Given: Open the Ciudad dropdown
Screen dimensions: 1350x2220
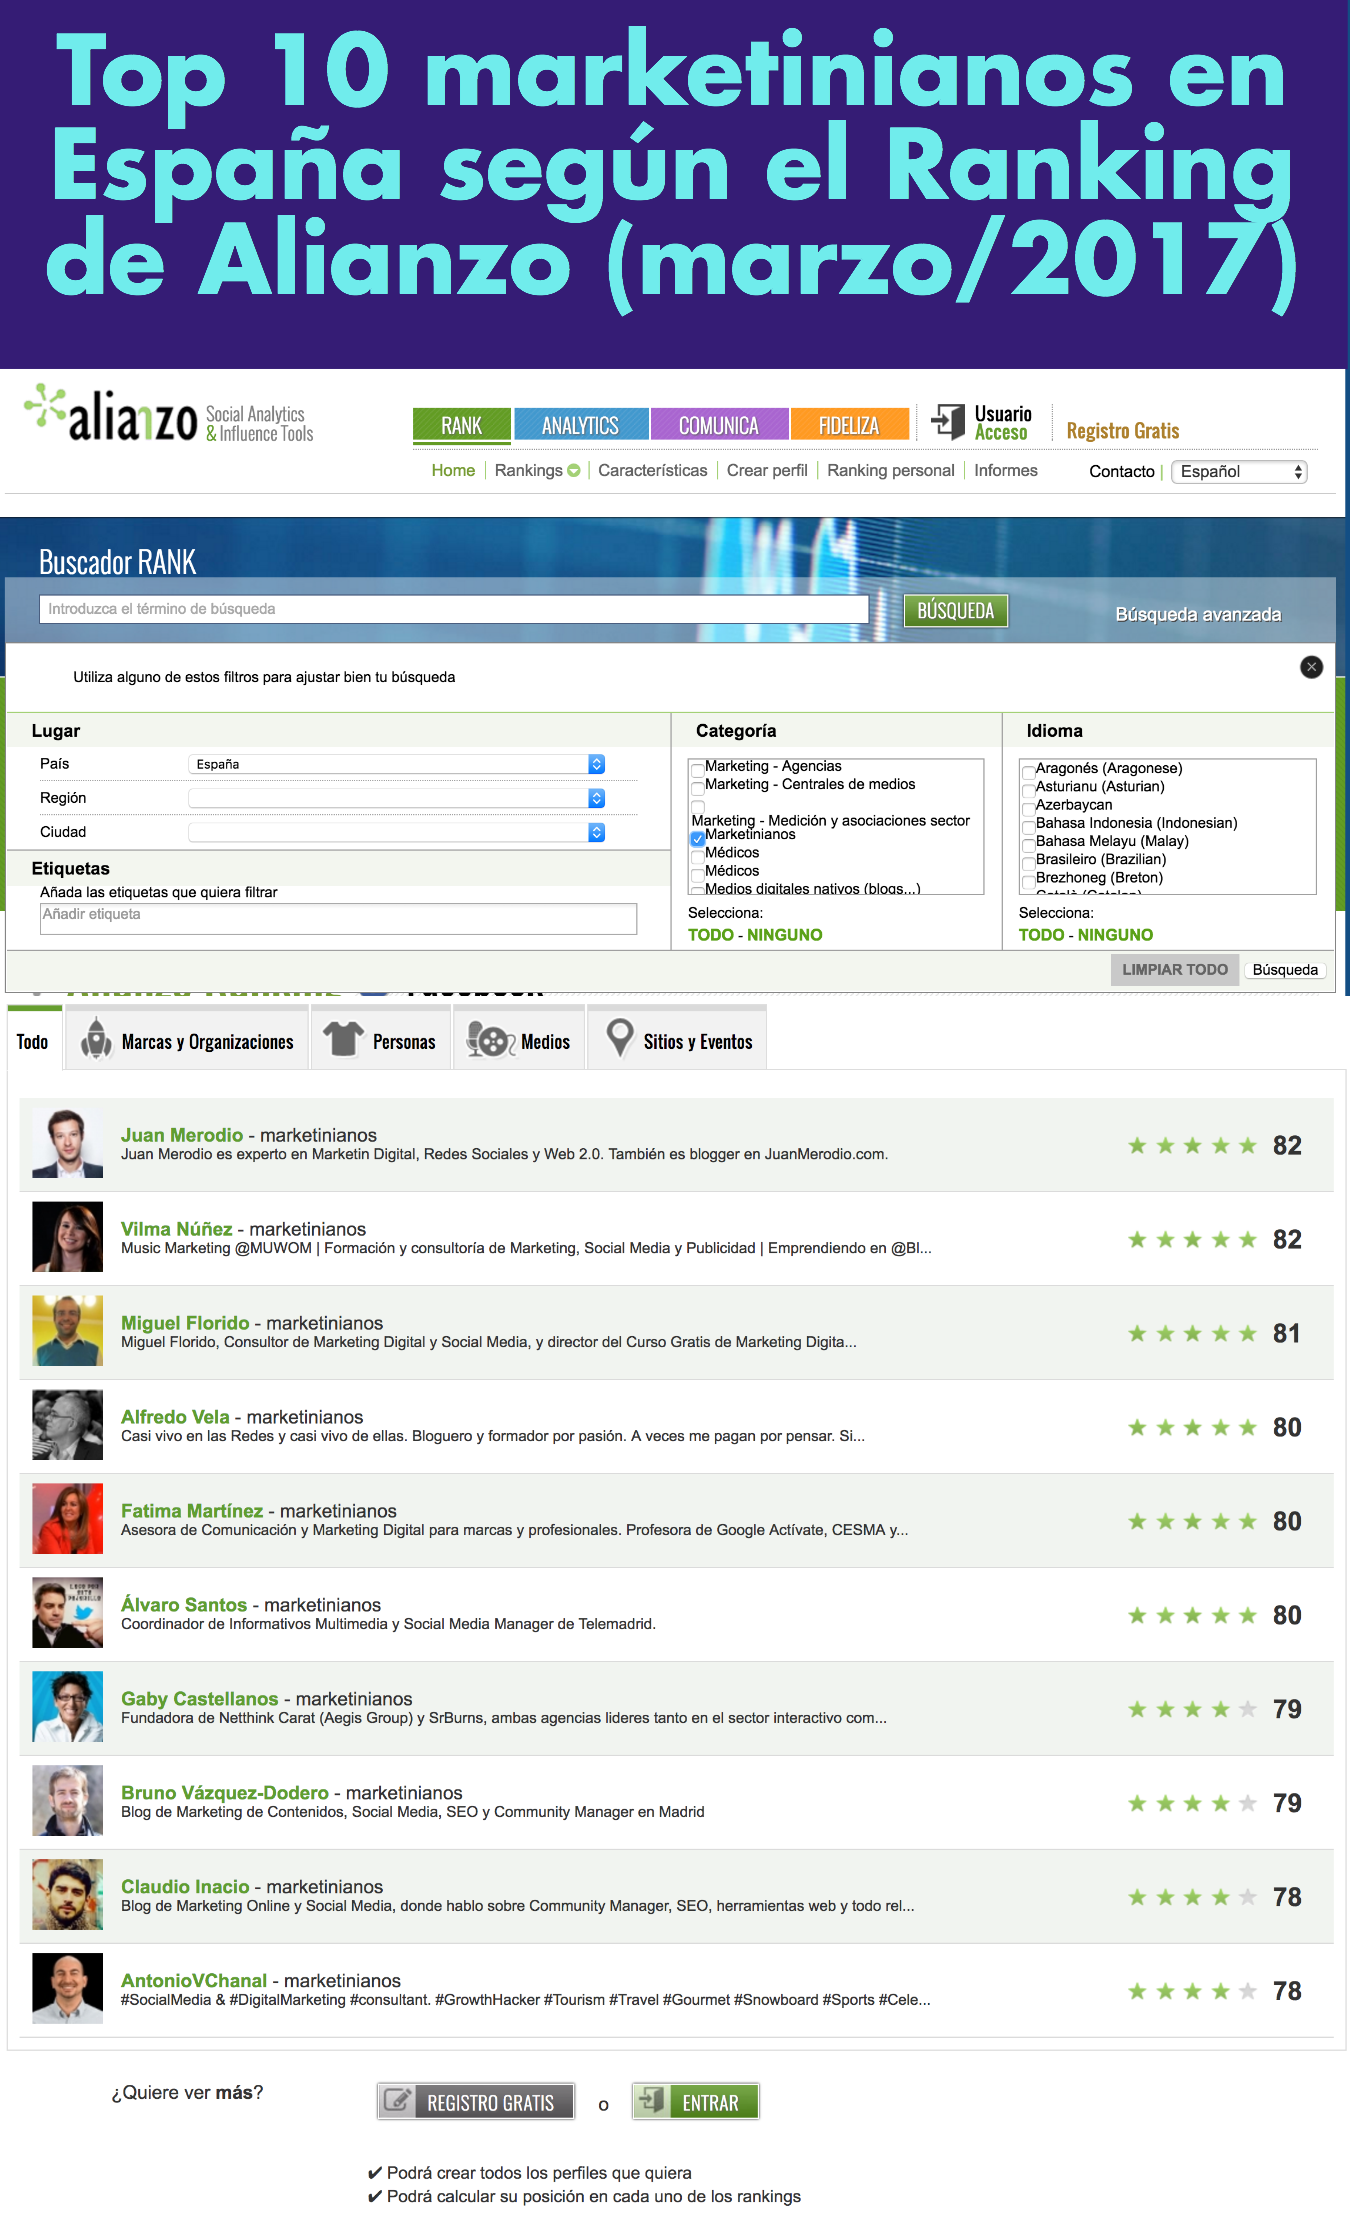Looking at the screenshot, I should click(x=397, y=832).
